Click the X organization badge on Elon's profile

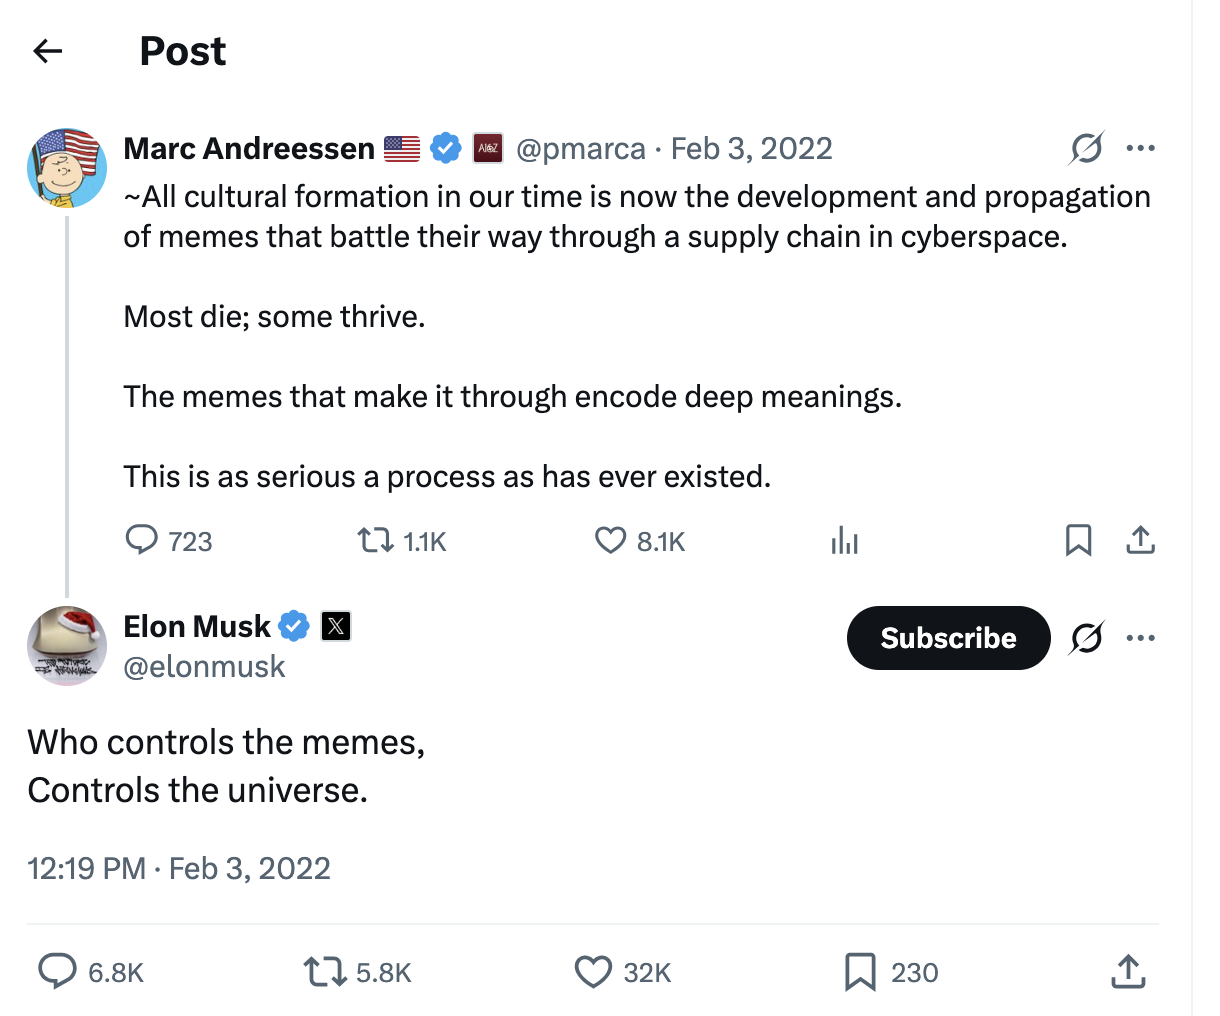pyautogui.click(x=336, y=626)
